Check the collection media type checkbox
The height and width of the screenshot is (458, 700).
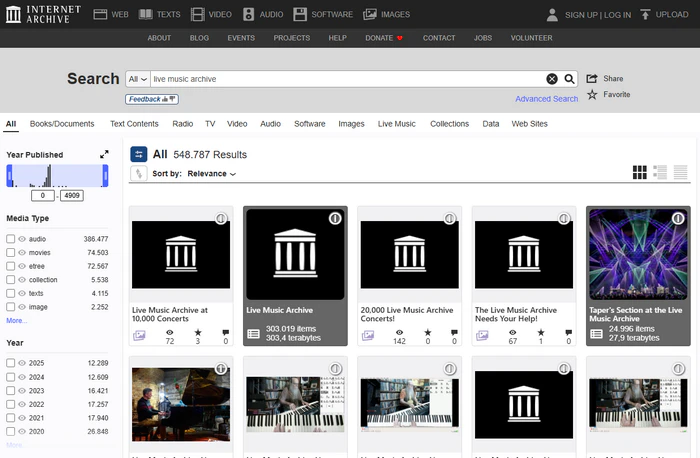point(10,280)
